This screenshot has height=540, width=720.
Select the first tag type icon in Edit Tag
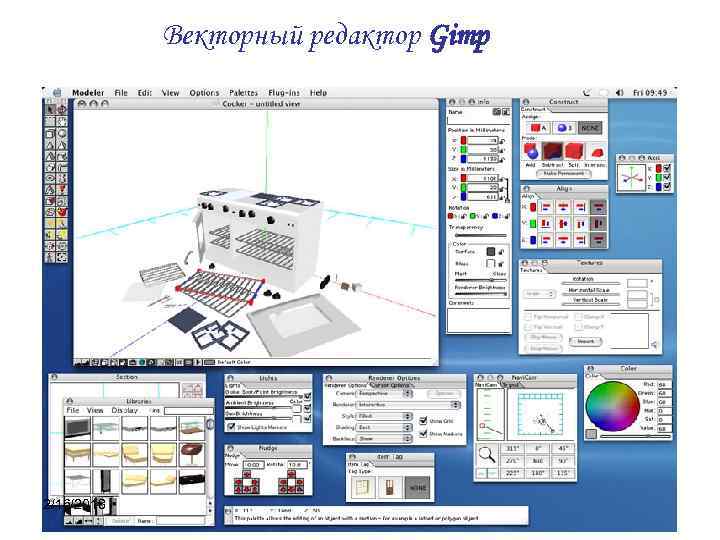pyautogui.click(x=363, y=488)
